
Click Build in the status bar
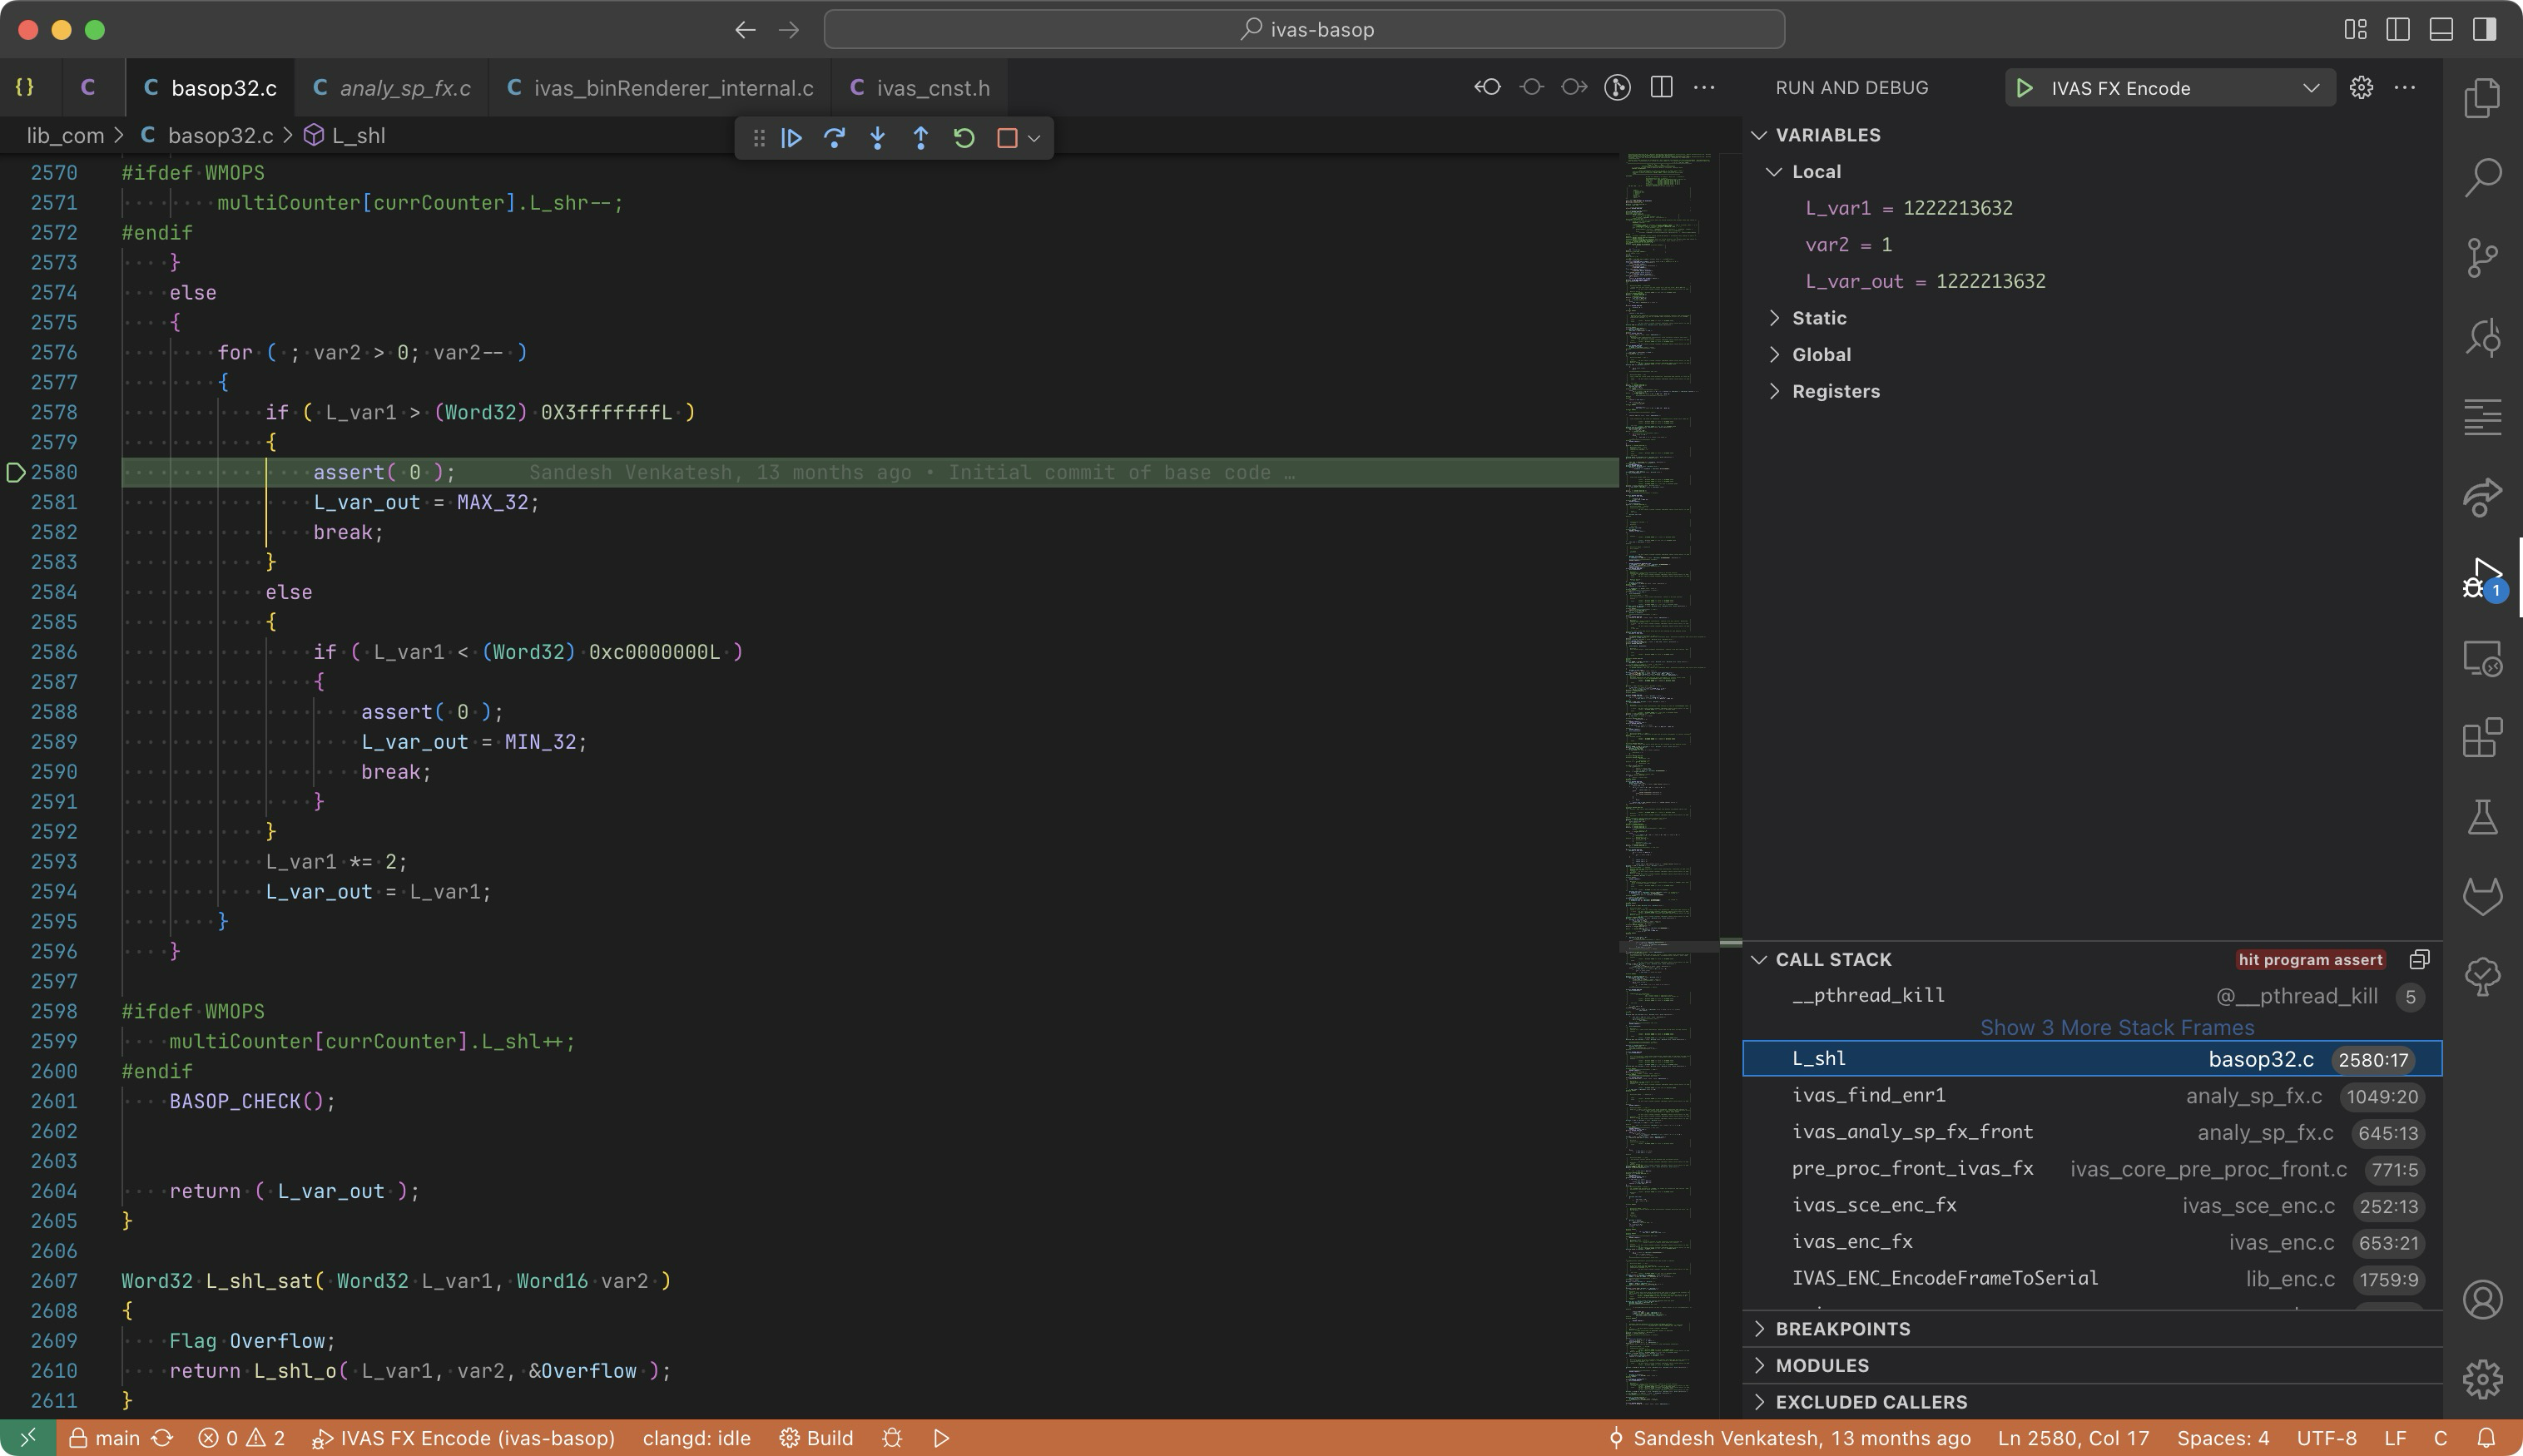[x=817, y=1438]
